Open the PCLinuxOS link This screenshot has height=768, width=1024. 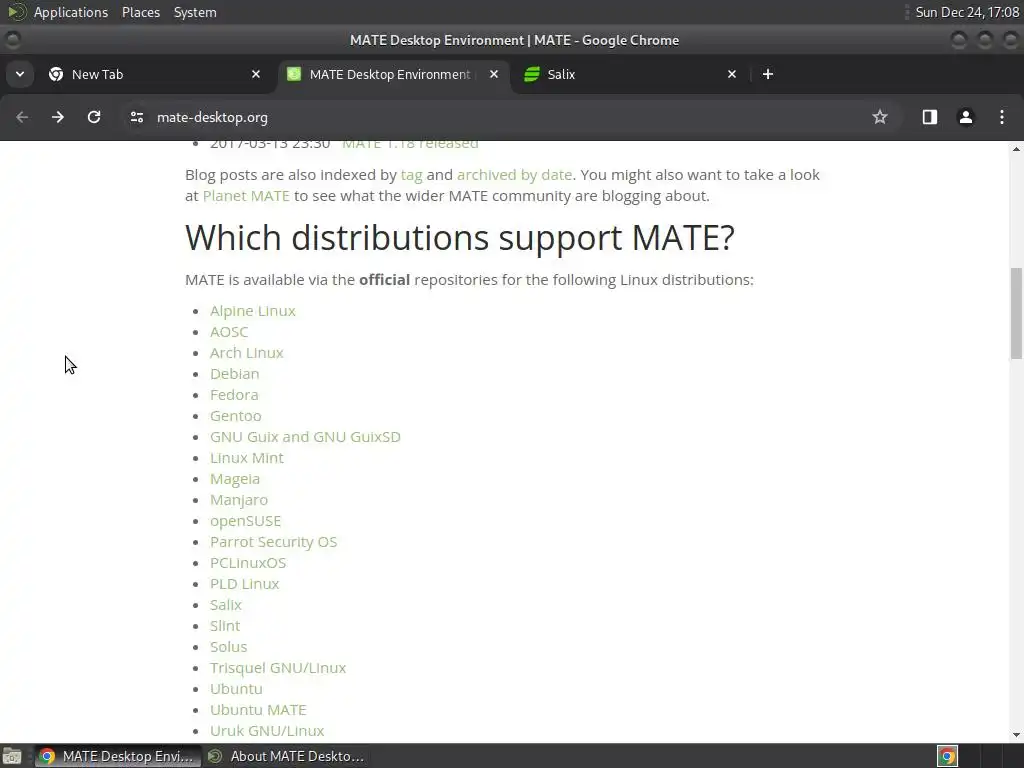248,562
